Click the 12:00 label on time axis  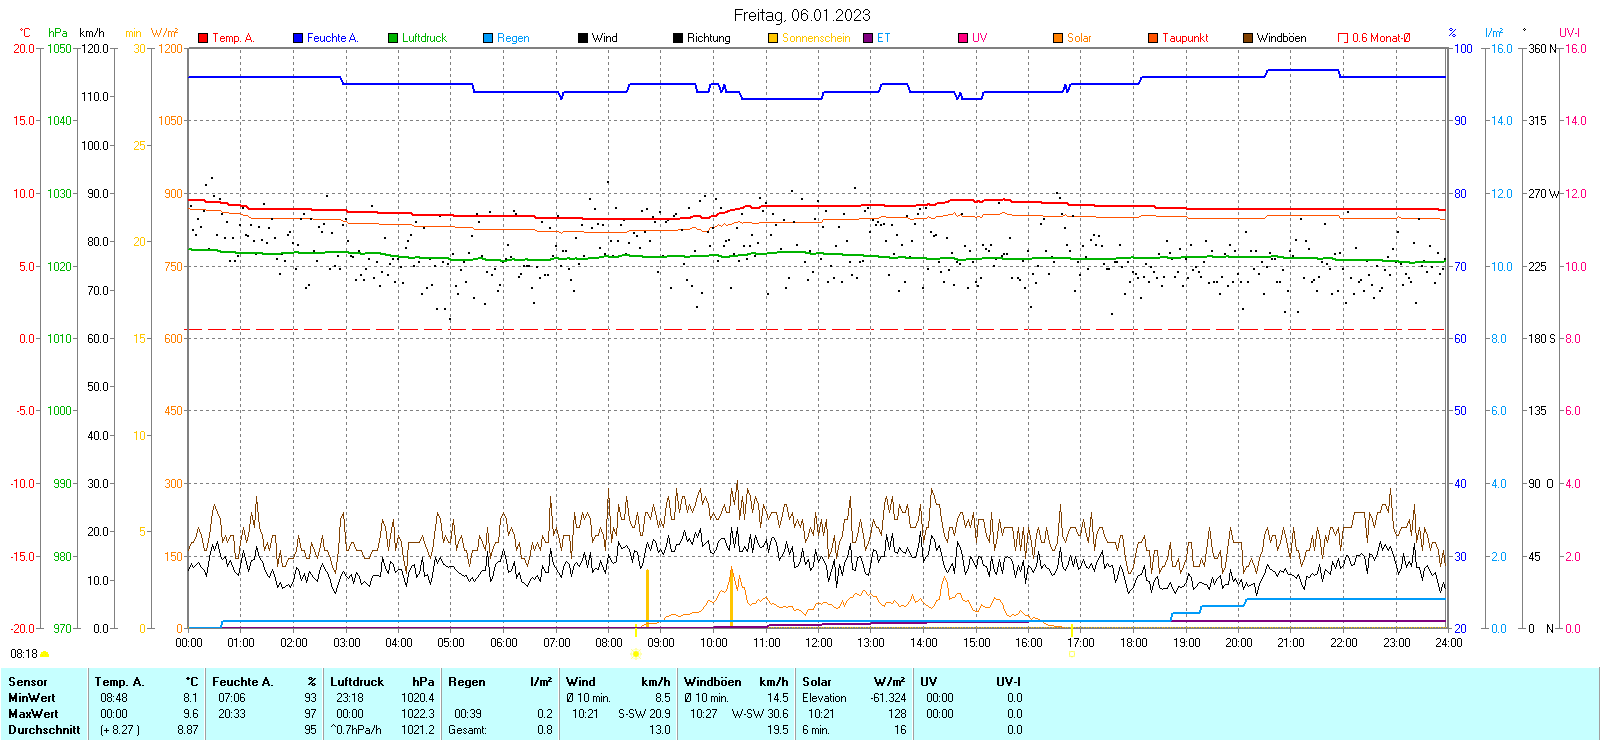coord(818,643)
